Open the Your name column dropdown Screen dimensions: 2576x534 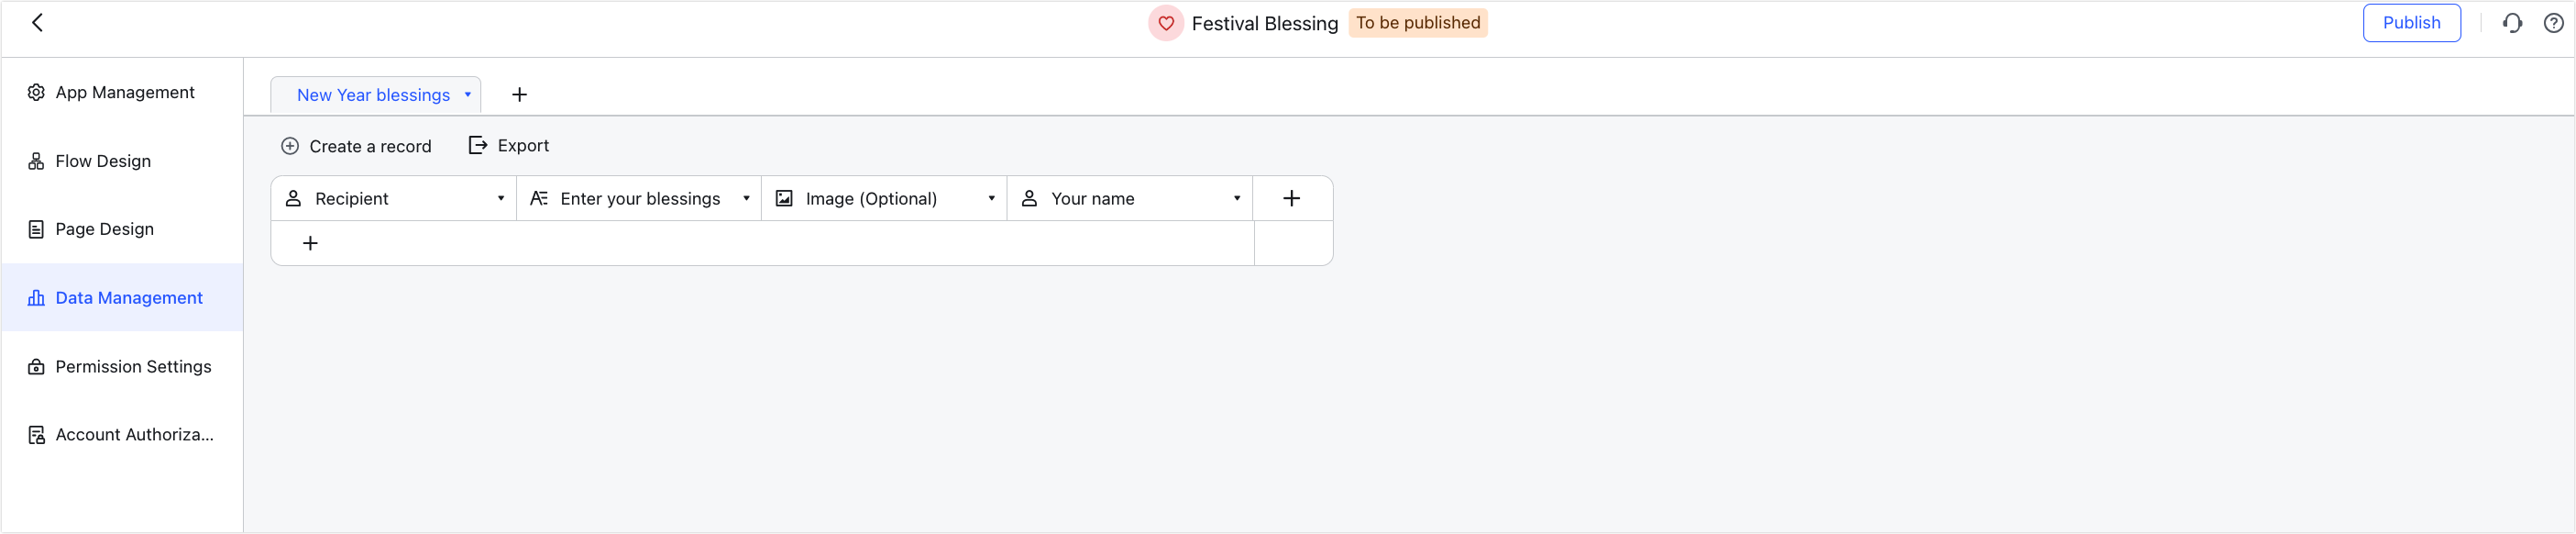point(1238,198)
